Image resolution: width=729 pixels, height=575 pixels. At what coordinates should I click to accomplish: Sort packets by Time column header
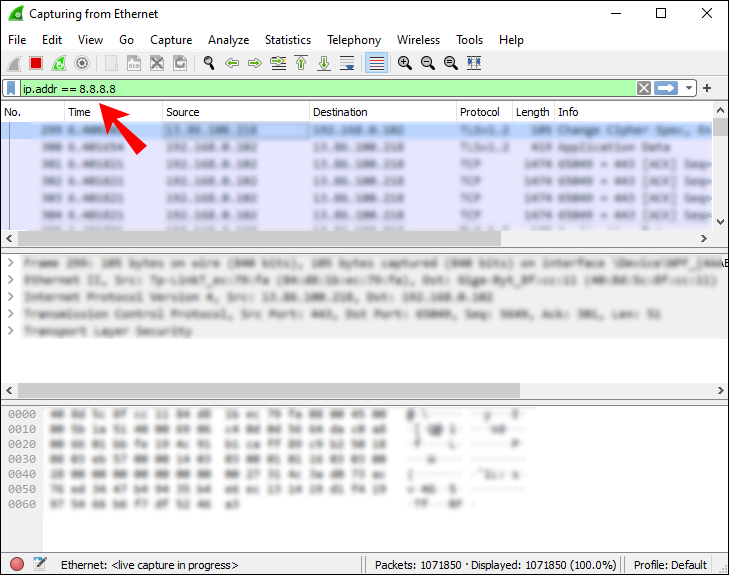pos(113,112)
